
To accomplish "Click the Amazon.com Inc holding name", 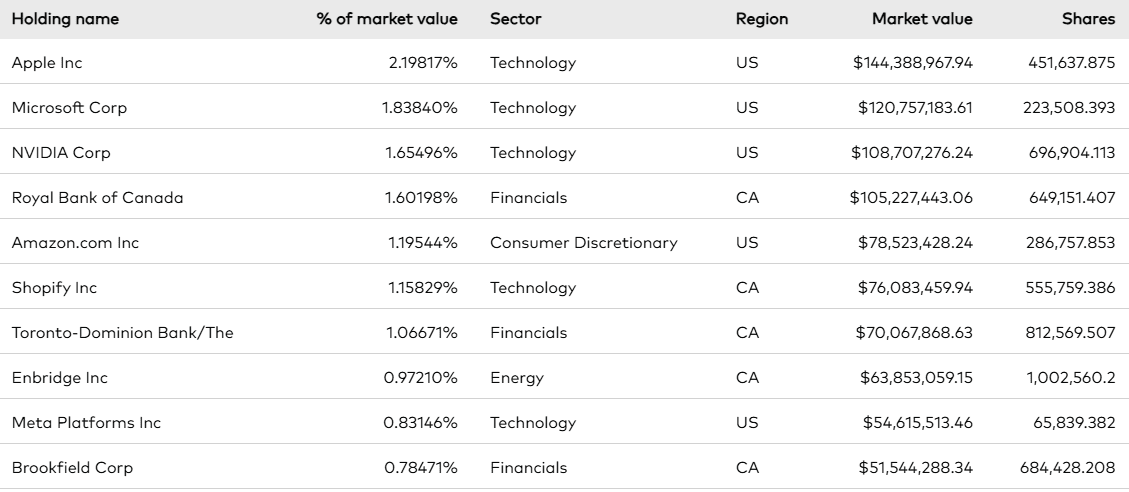I will point(71,243).
